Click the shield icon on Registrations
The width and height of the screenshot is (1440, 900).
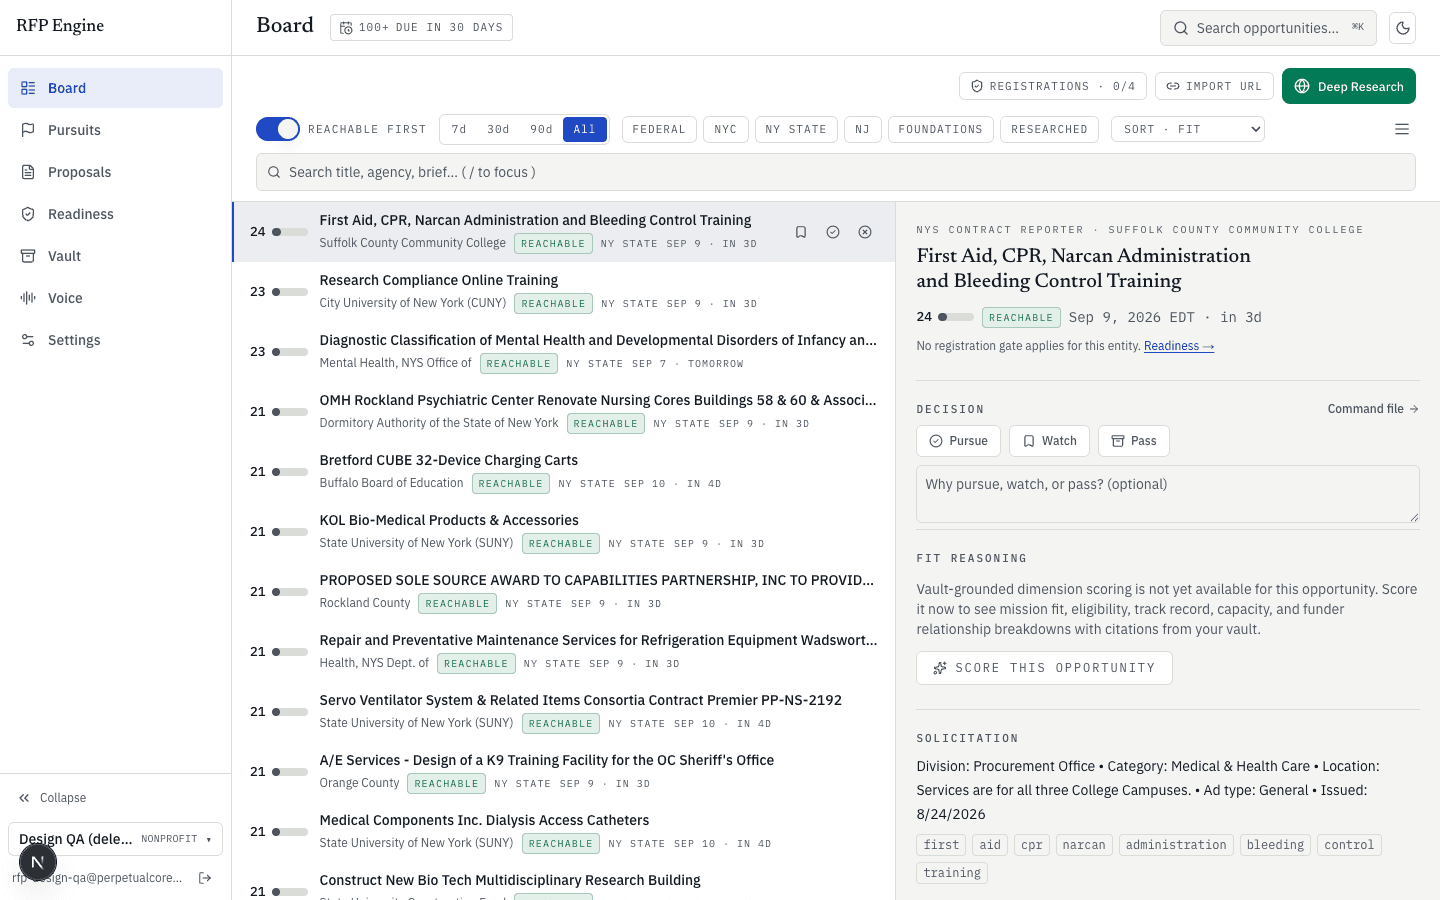pyautogui.click(x=977, y=86)
